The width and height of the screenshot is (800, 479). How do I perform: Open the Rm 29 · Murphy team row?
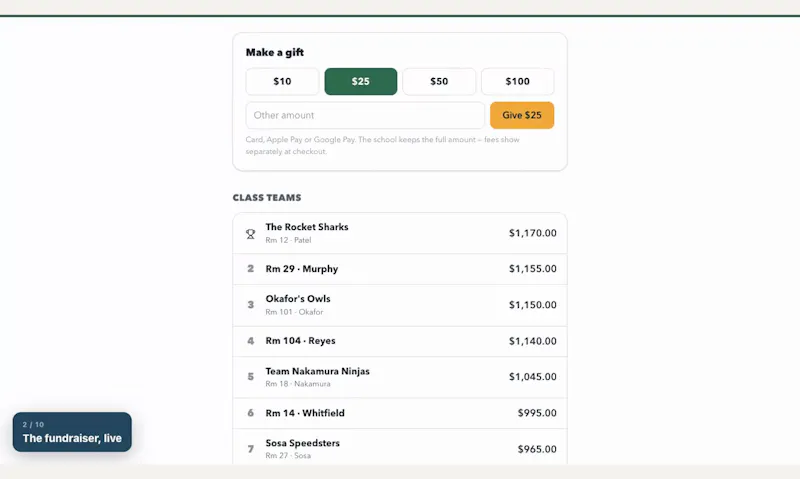400,269
